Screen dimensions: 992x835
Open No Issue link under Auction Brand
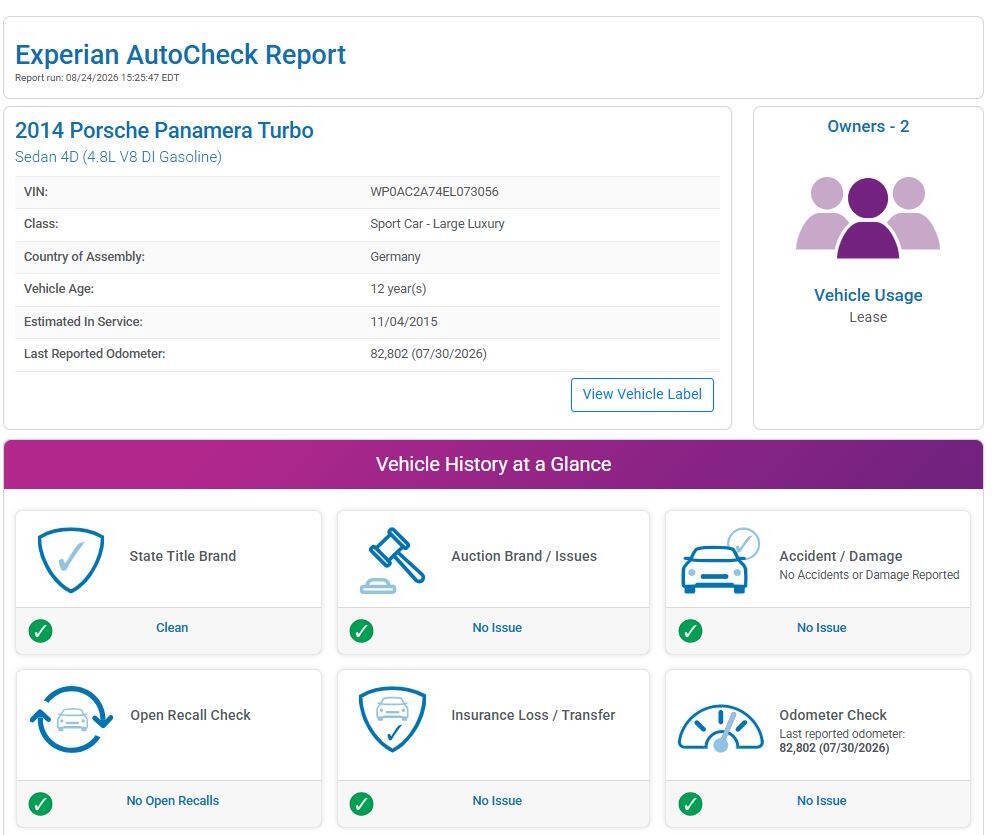[x=497, y=628]
